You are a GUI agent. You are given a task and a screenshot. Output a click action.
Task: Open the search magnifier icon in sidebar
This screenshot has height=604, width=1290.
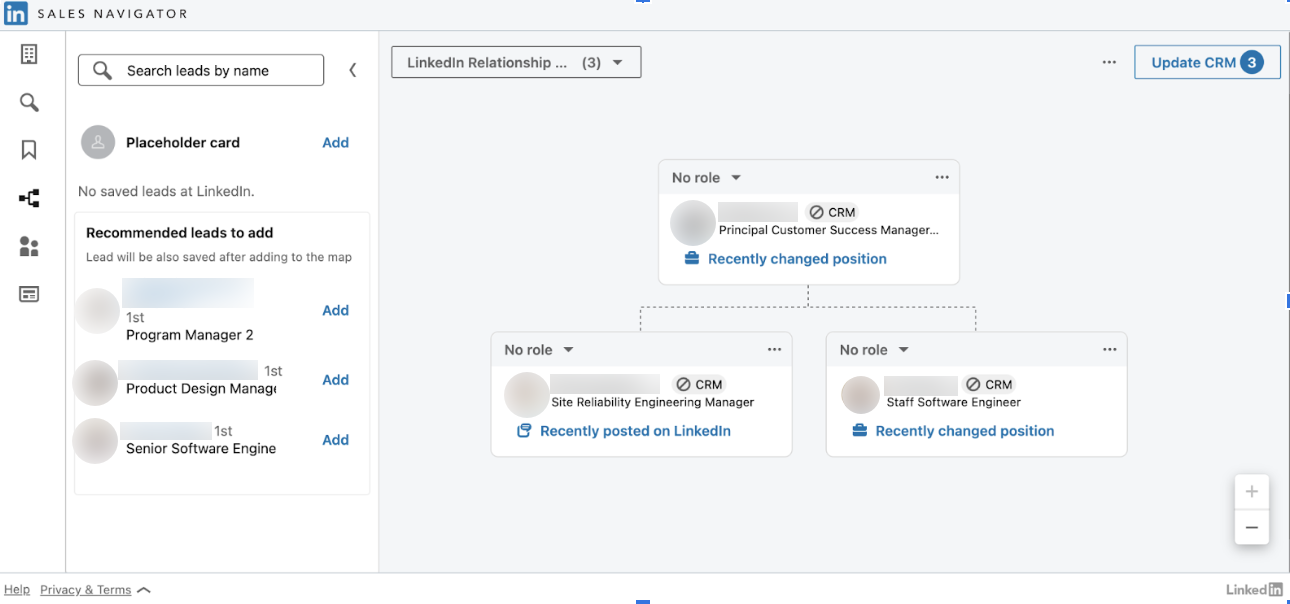[29, 102]
